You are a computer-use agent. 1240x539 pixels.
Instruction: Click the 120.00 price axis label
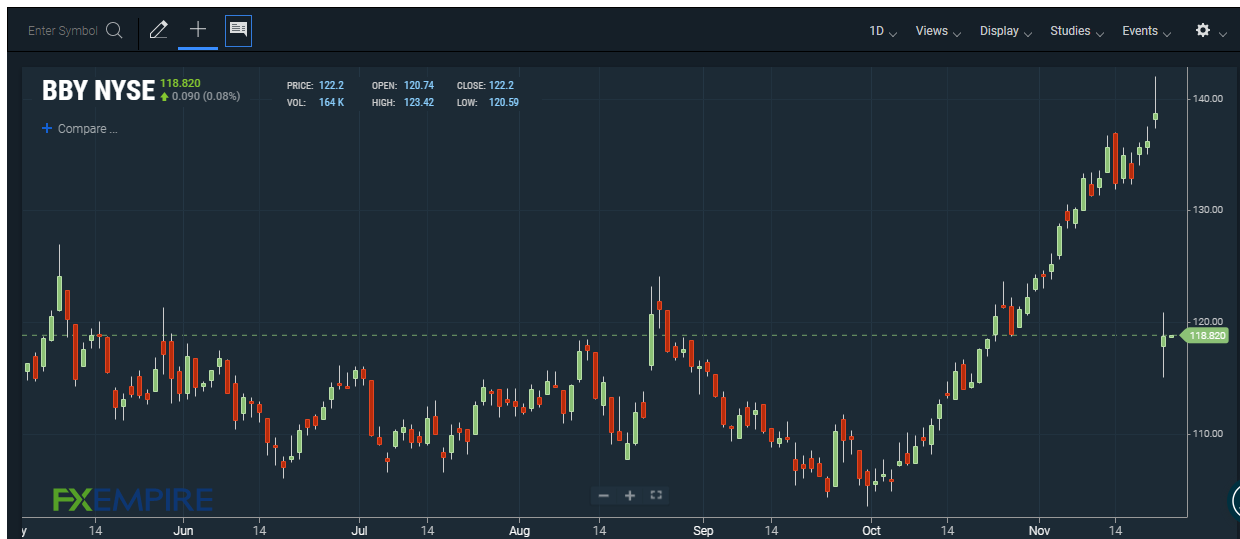point(1208,322)
